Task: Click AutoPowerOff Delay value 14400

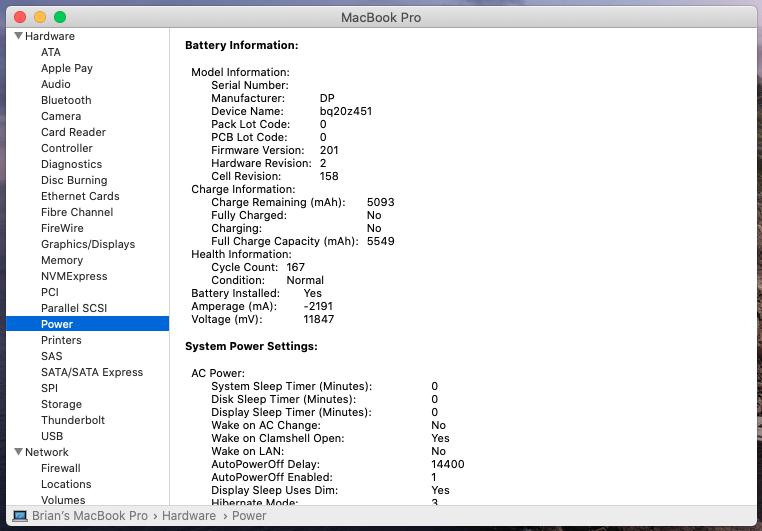Action: (x=448, y=464)
